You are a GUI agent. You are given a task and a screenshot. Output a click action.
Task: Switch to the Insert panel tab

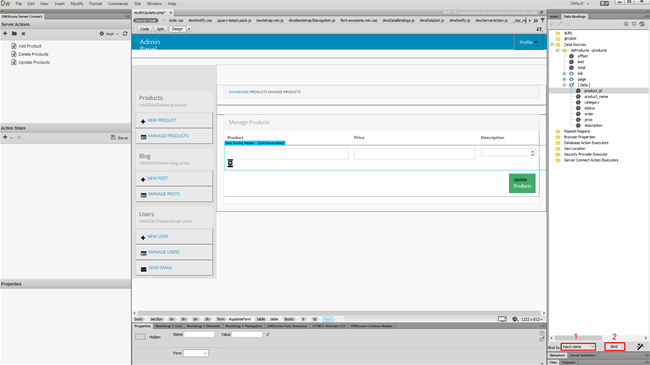pos(554,17)
